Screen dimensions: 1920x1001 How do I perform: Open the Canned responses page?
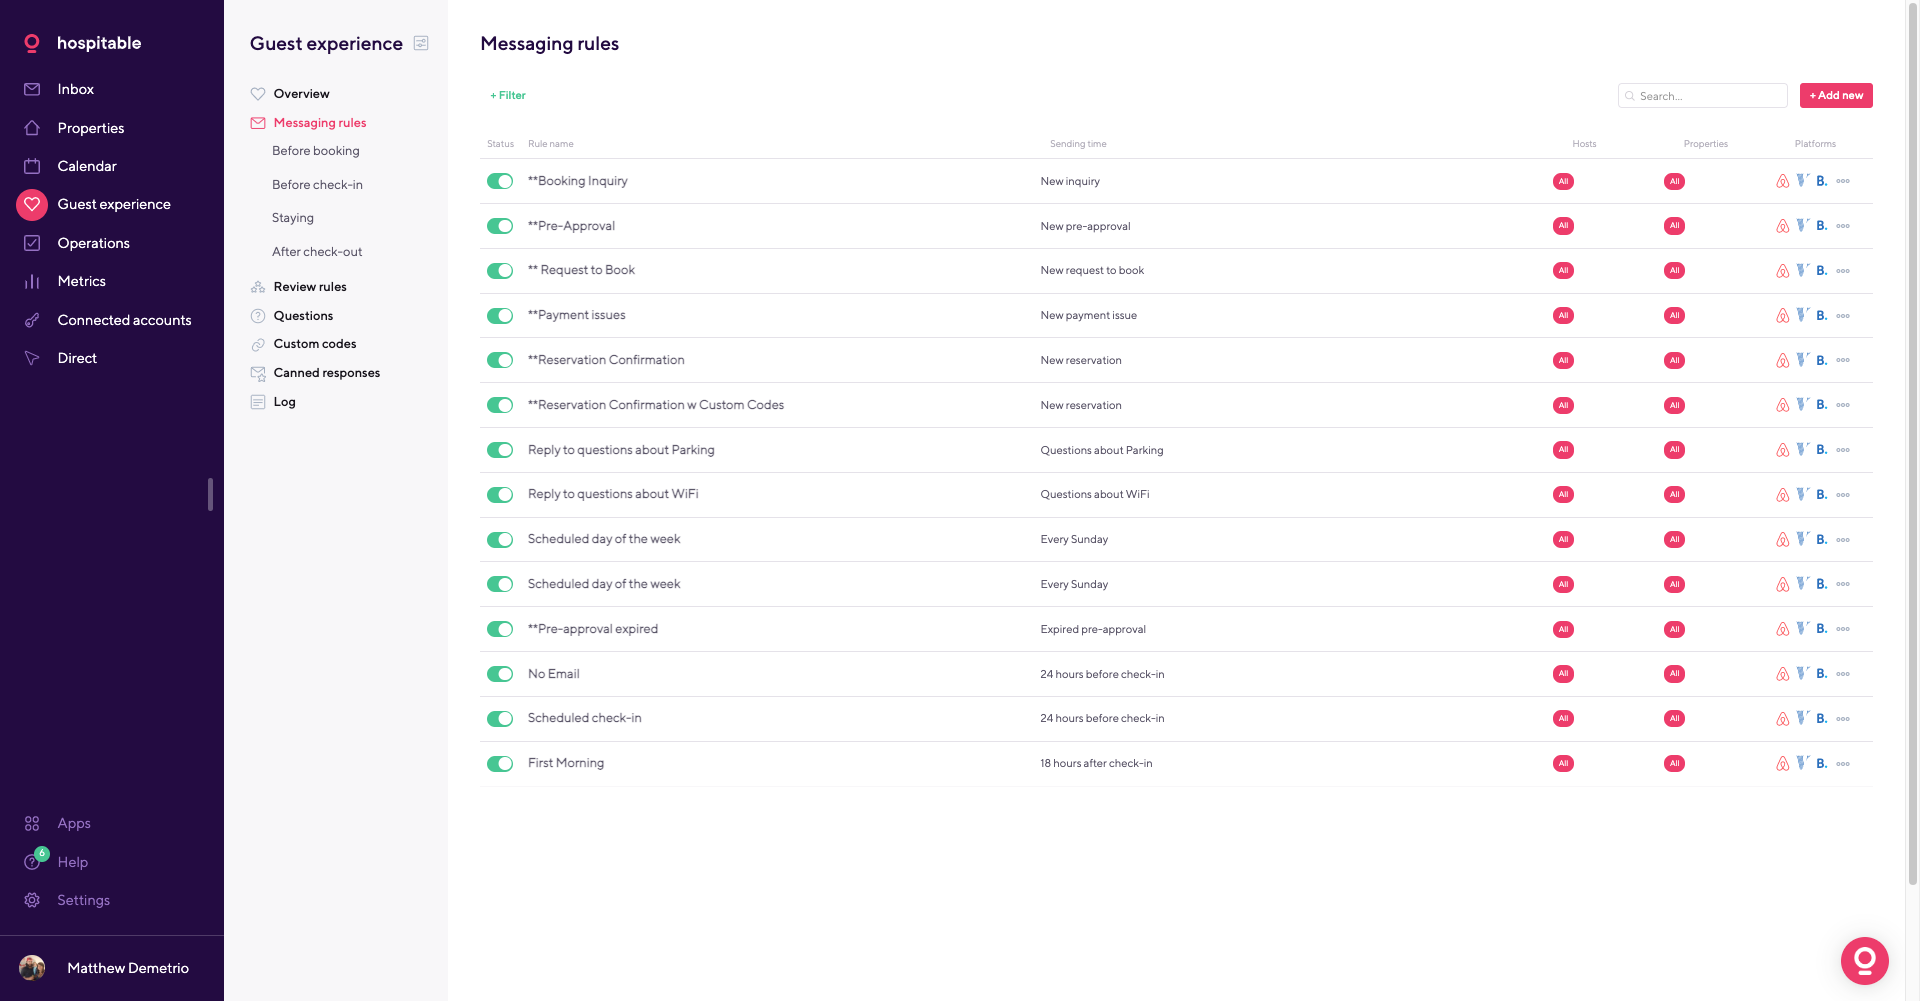(x=326, y=373)
